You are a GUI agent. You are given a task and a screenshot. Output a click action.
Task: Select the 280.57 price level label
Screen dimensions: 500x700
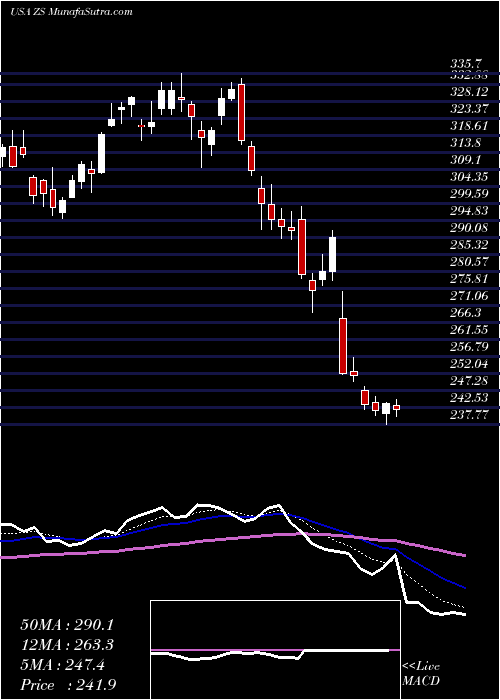(x=471, y=262)
